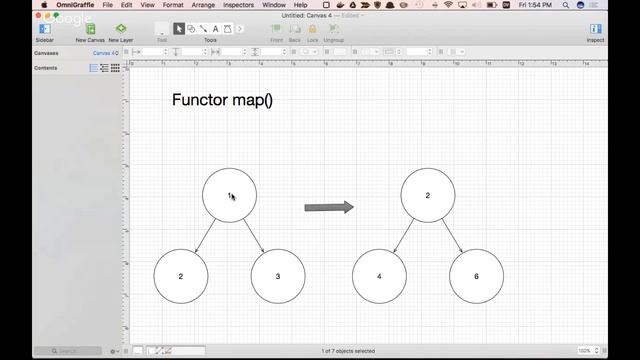Viewport: 640px width, 360px height.
Task: Select the top circle of right tree
Action: click(428, 196)
